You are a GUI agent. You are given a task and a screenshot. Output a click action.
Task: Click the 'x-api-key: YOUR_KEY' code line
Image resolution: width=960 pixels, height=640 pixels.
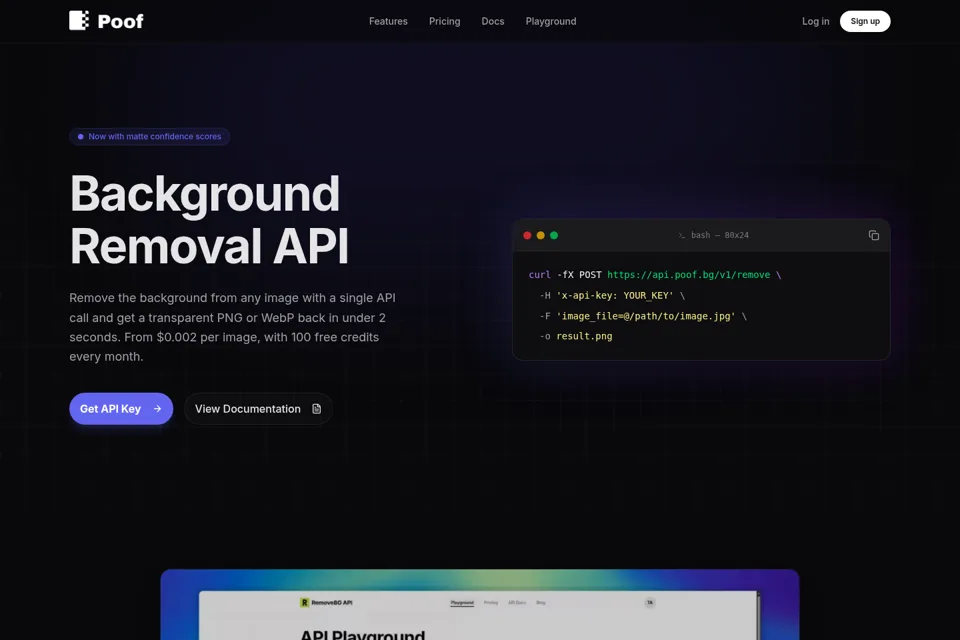612,296
